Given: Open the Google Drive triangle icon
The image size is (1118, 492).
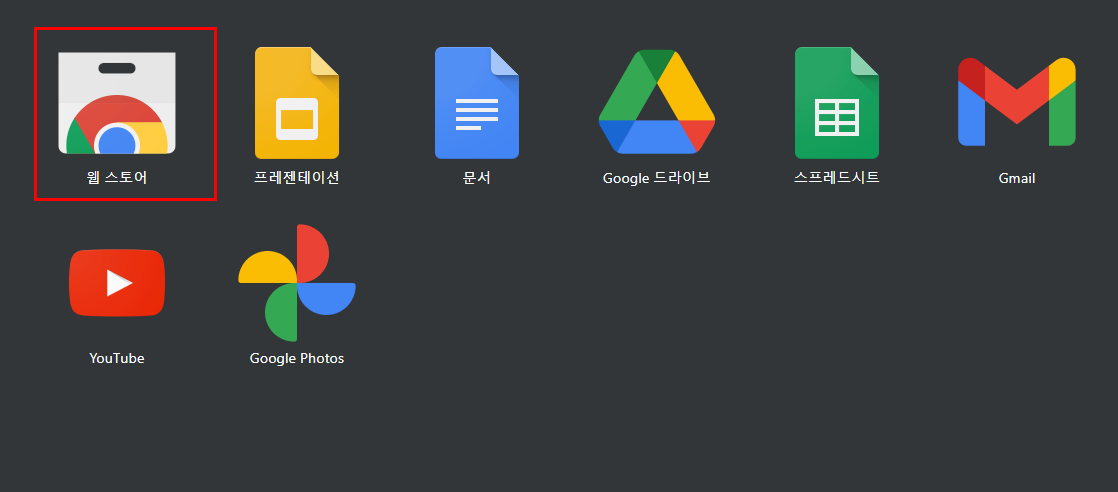Looking at the screenshot, I should pos(657,101).
